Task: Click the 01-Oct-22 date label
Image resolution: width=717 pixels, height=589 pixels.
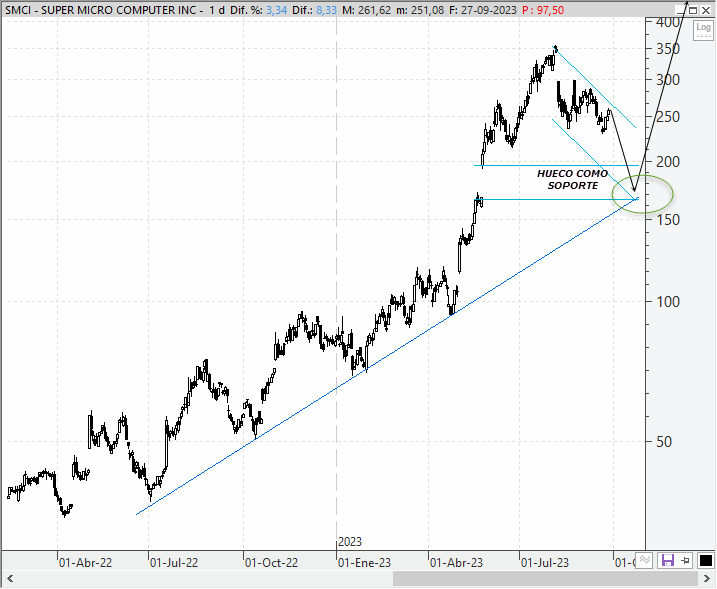Action: [271, 562]
